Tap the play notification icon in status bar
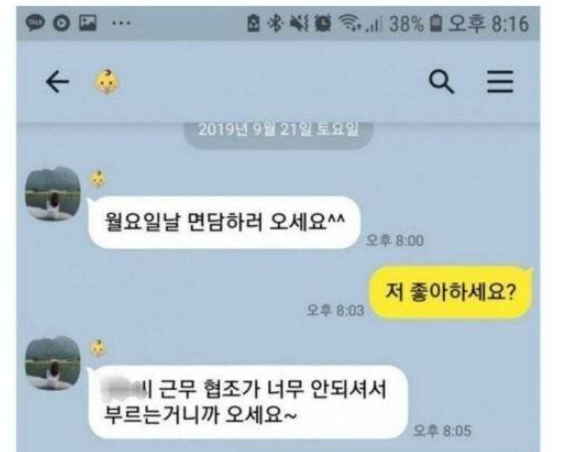This screenshot has width=561, height=452. [61, 24]
